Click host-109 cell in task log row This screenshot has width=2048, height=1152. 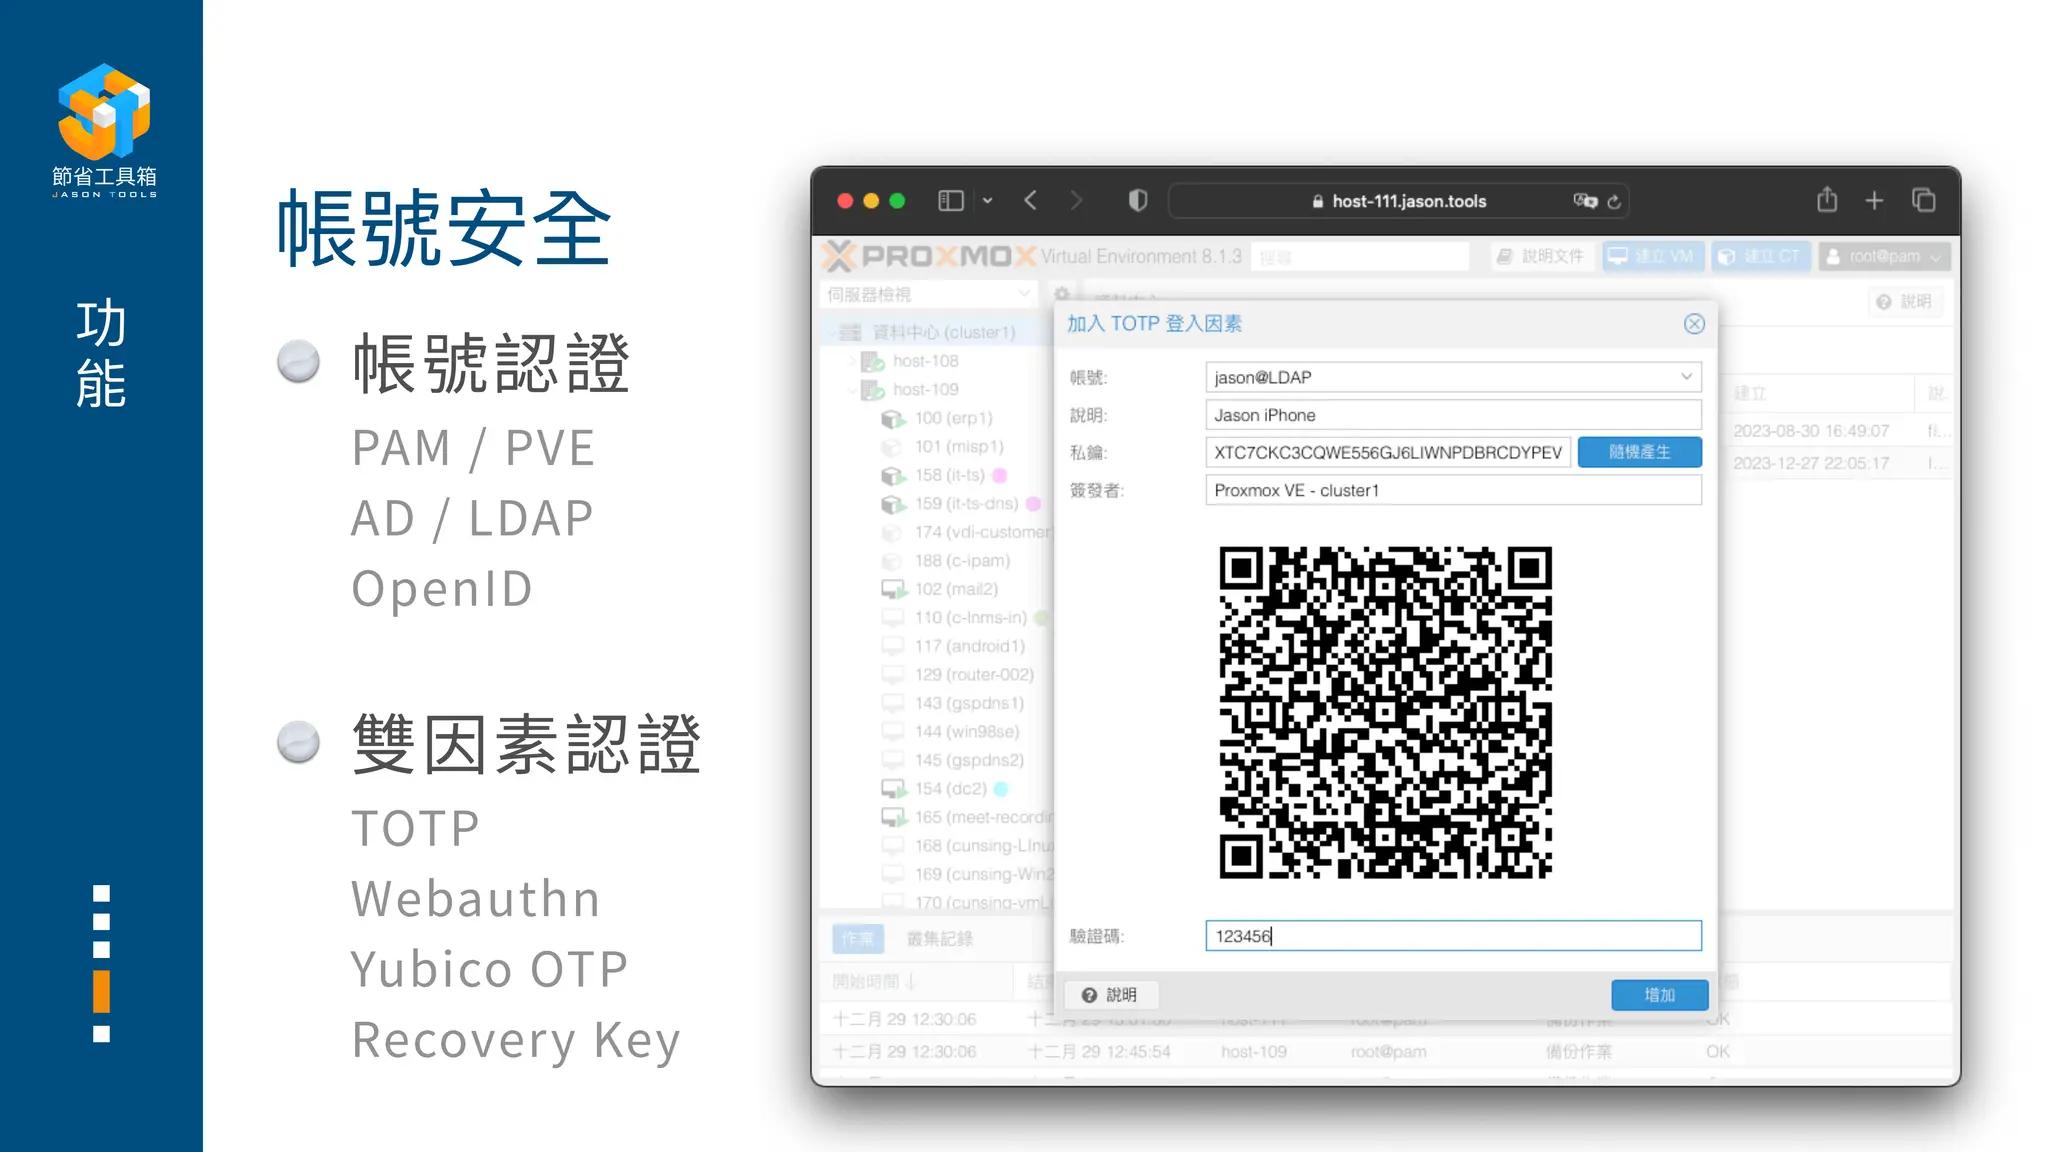pyautogui.click(x=1254, y=1052)
